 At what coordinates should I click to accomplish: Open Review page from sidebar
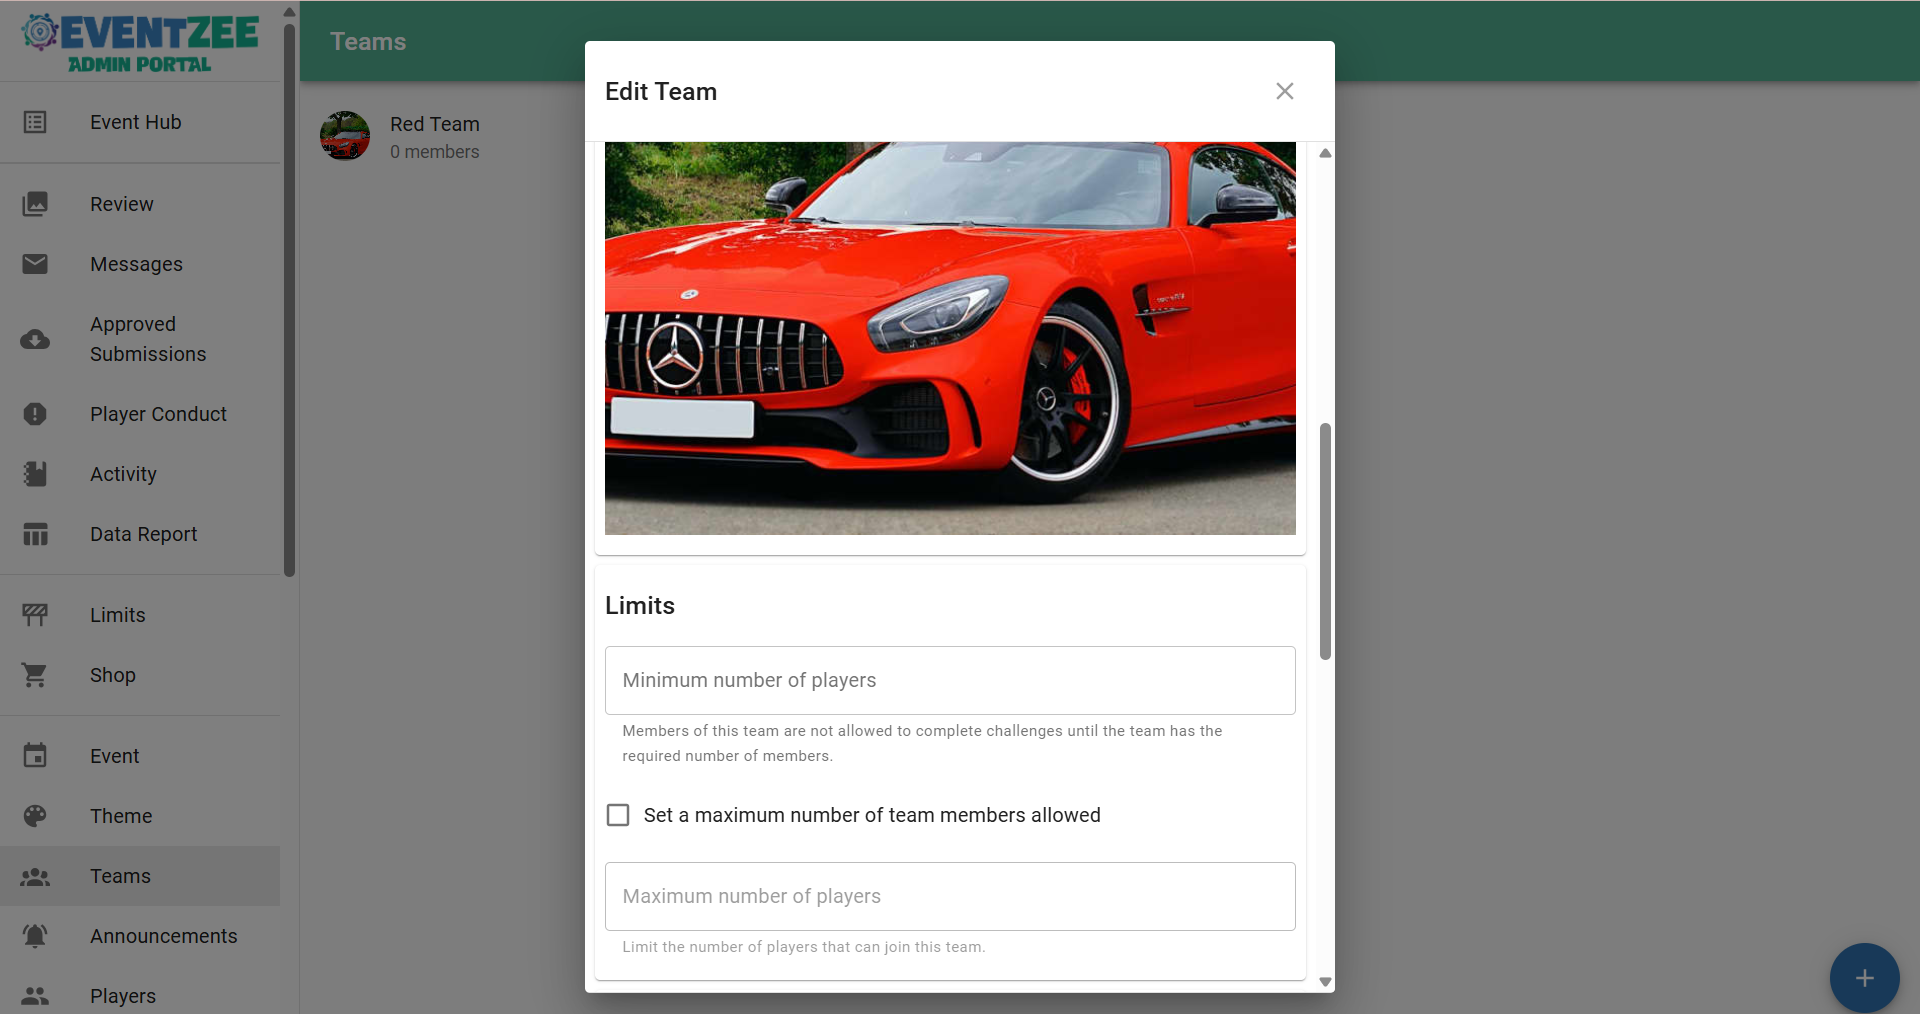point(140,204)
